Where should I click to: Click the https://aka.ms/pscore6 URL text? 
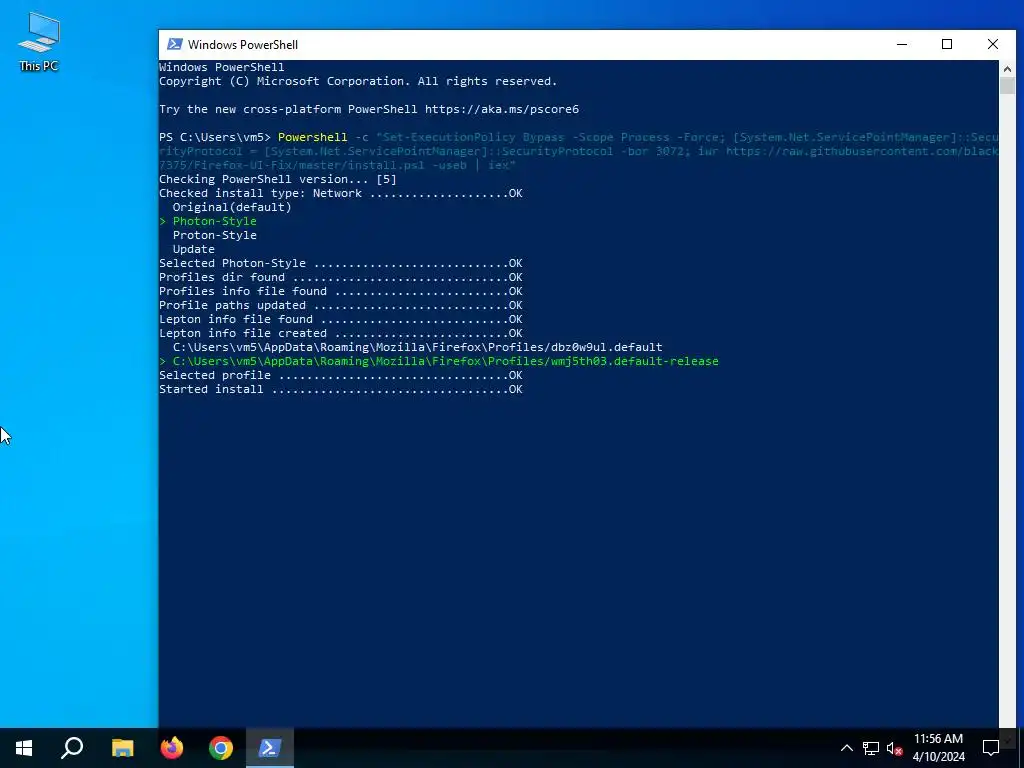[x=502, y=109]
